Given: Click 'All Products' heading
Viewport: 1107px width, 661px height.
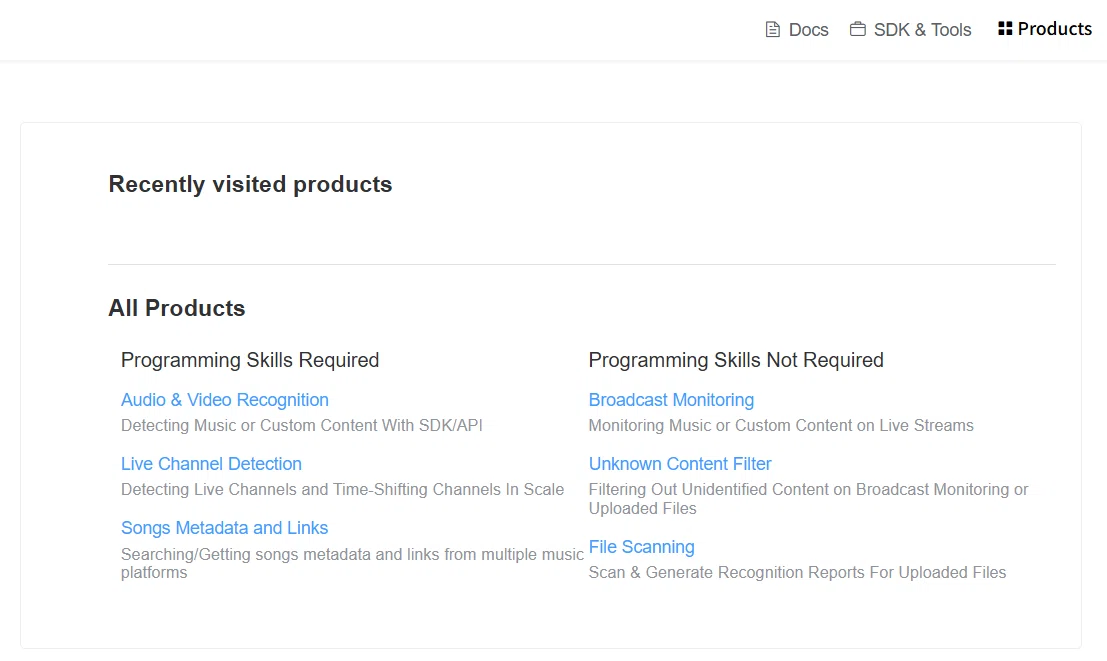Looking at the screenshot, I should click(176, 308).
